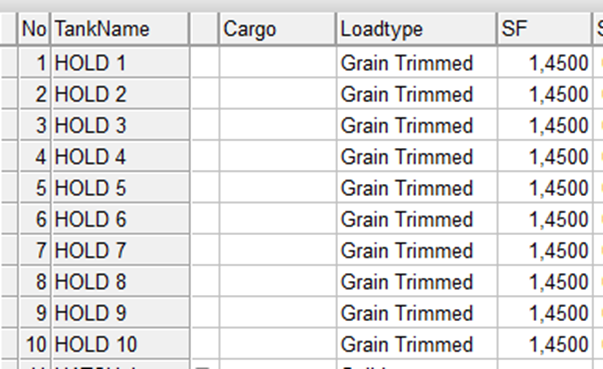Click the row selector left of HOLD 5
Screen dimensions: 603x369
tap(9, 188)
